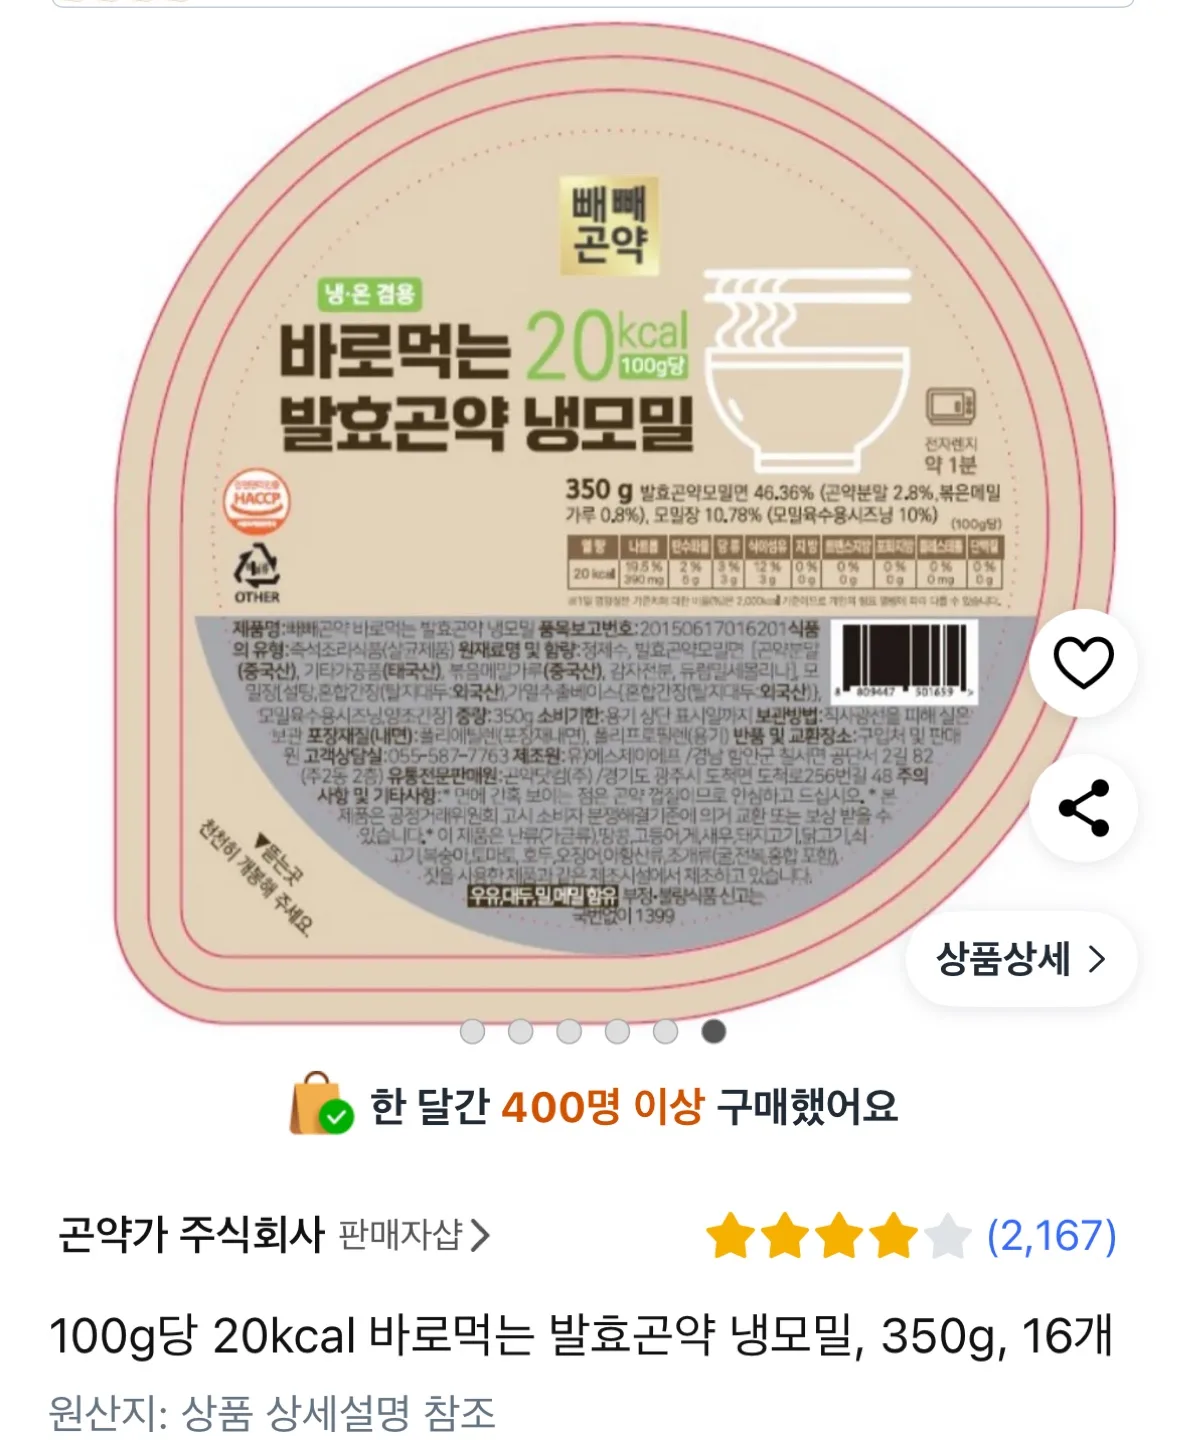Open 상품상세 product details
This screenshot has height=1440, width=1187.
[x=1021, y=960]
